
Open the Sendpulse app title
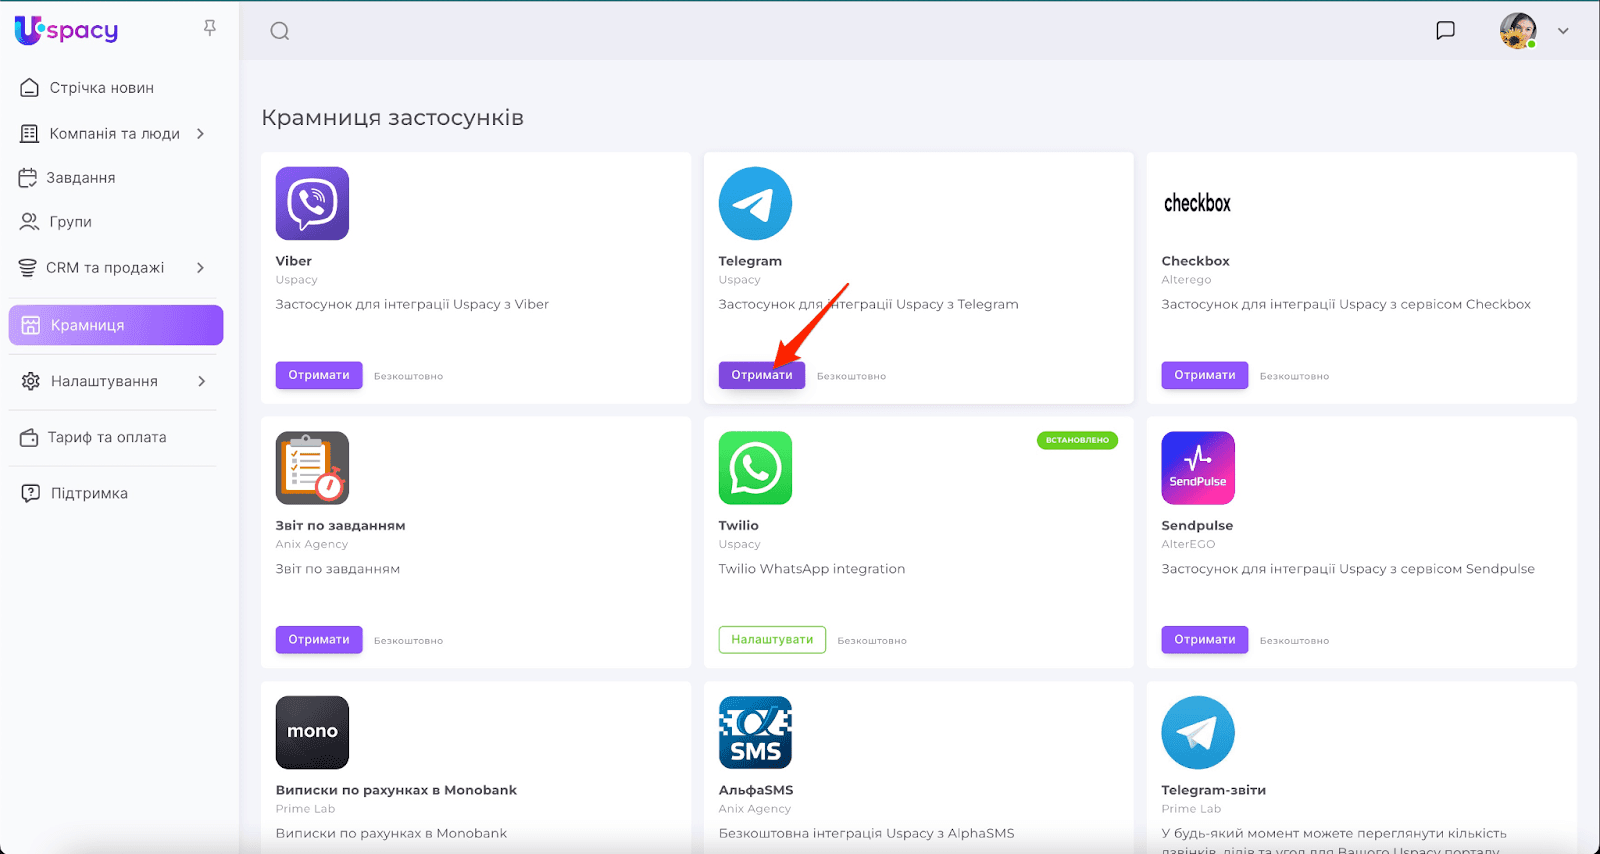point(1197,526)
